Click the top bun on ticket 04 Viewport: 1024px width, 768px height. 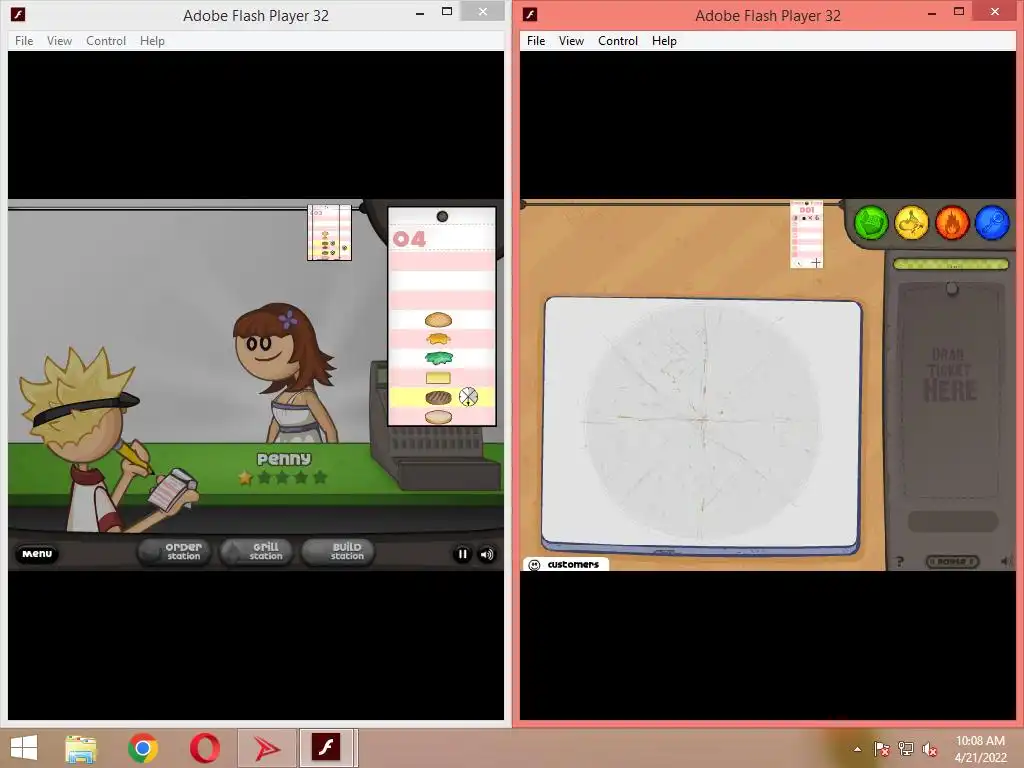[438, 319]
